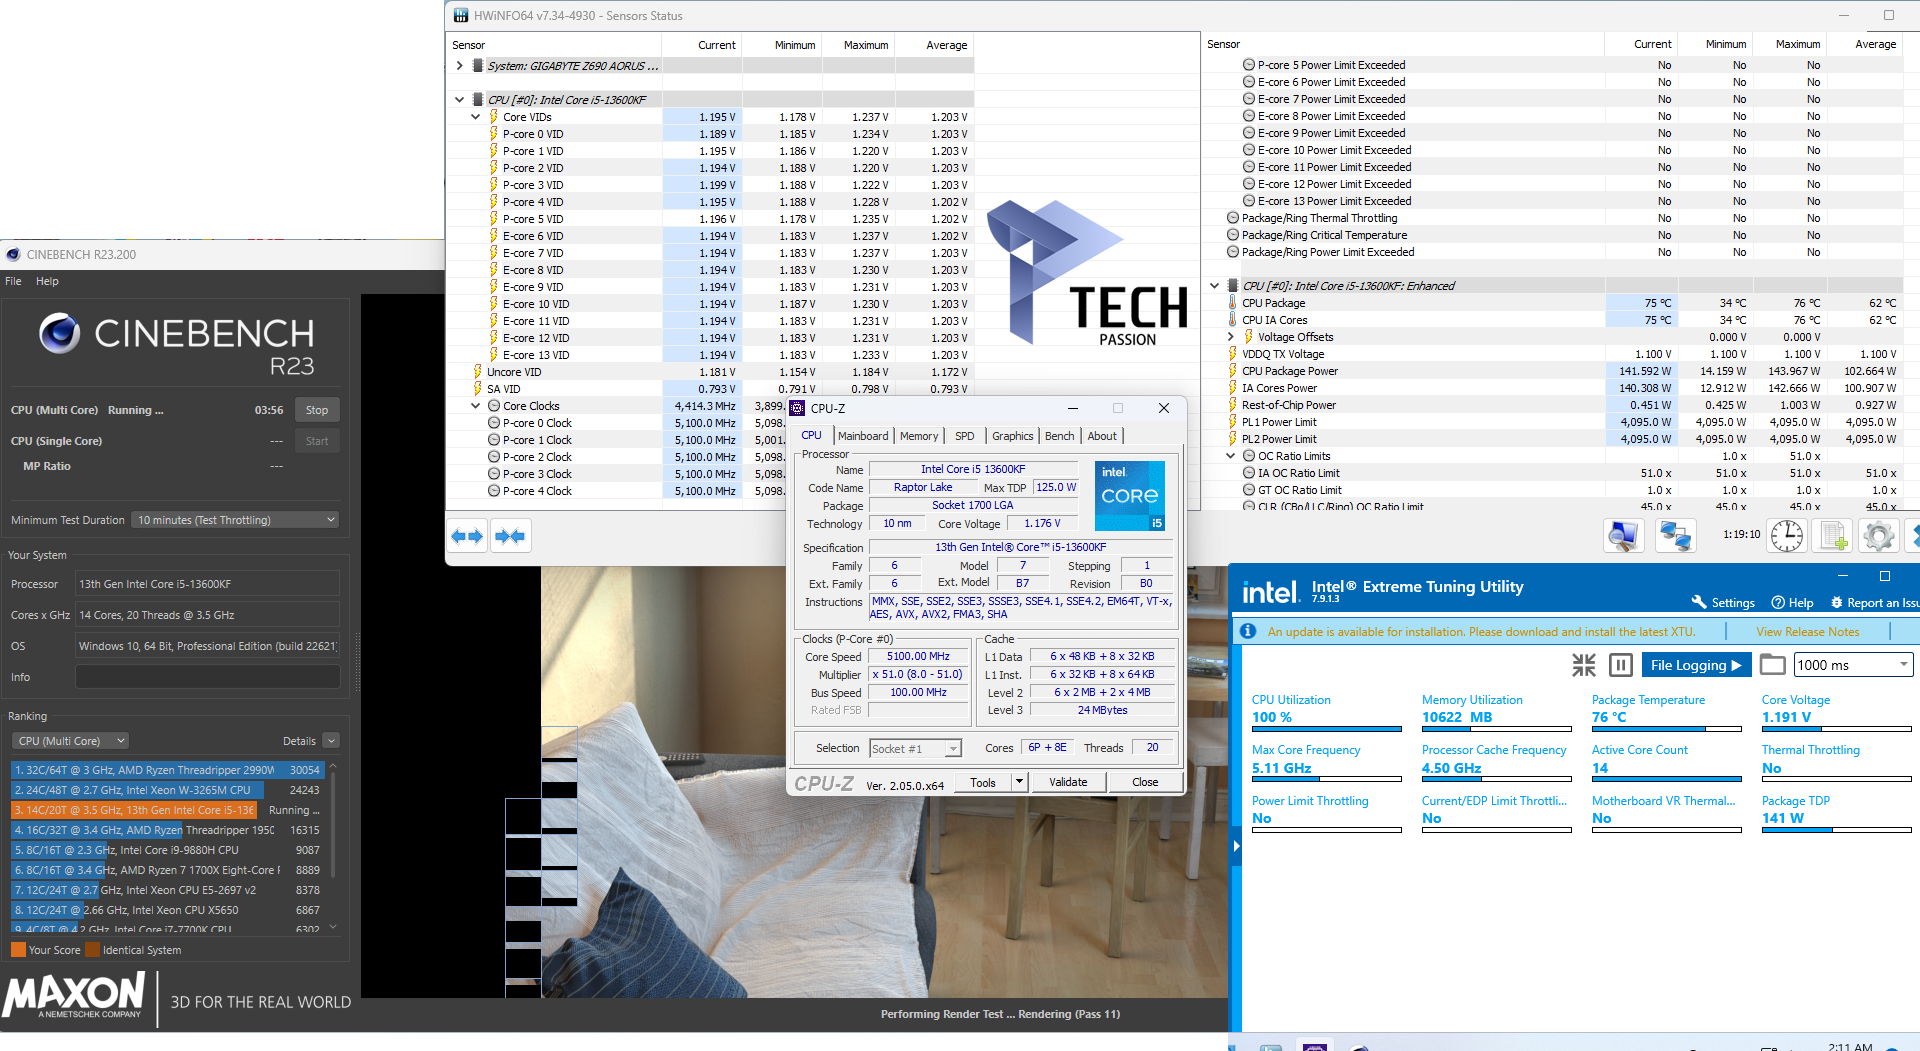Stop the Cinebench Multi Core test
1920x1051 pixels.
[x=317, y=410]
